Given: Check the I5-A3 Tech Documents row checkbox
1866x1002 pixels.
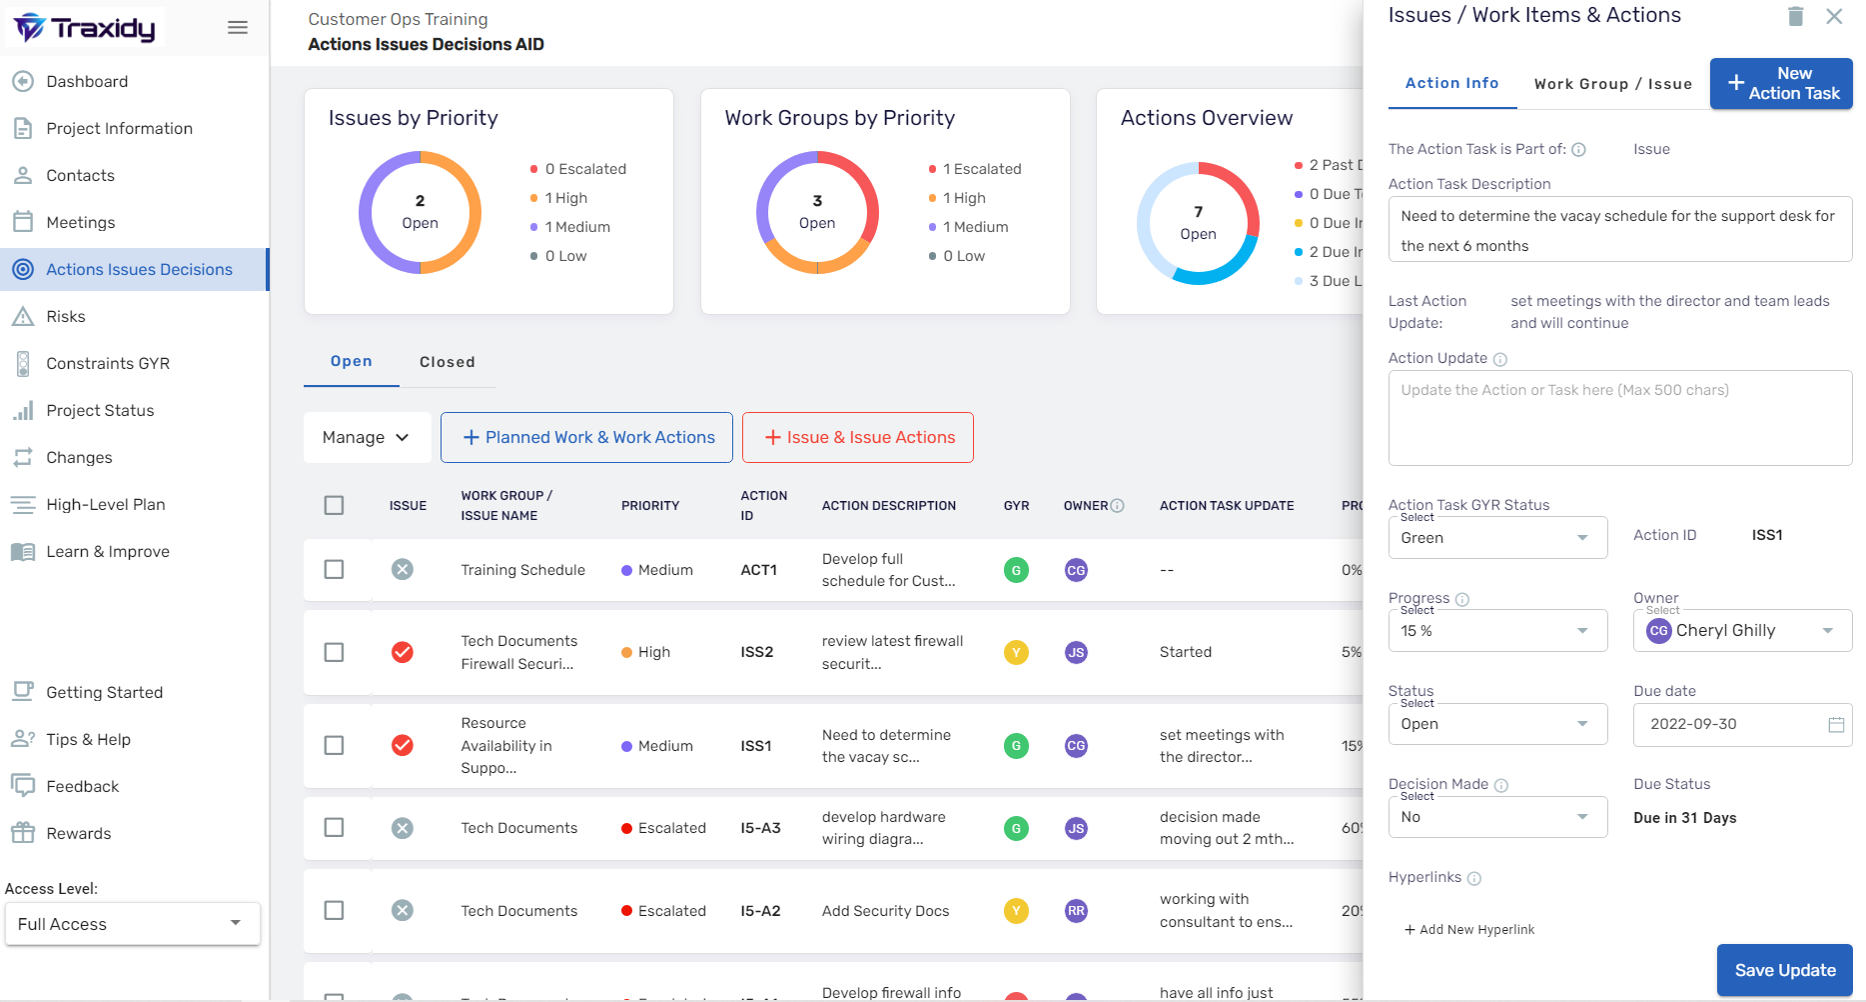Looking at the screenshot, I should tap(334, 827).
